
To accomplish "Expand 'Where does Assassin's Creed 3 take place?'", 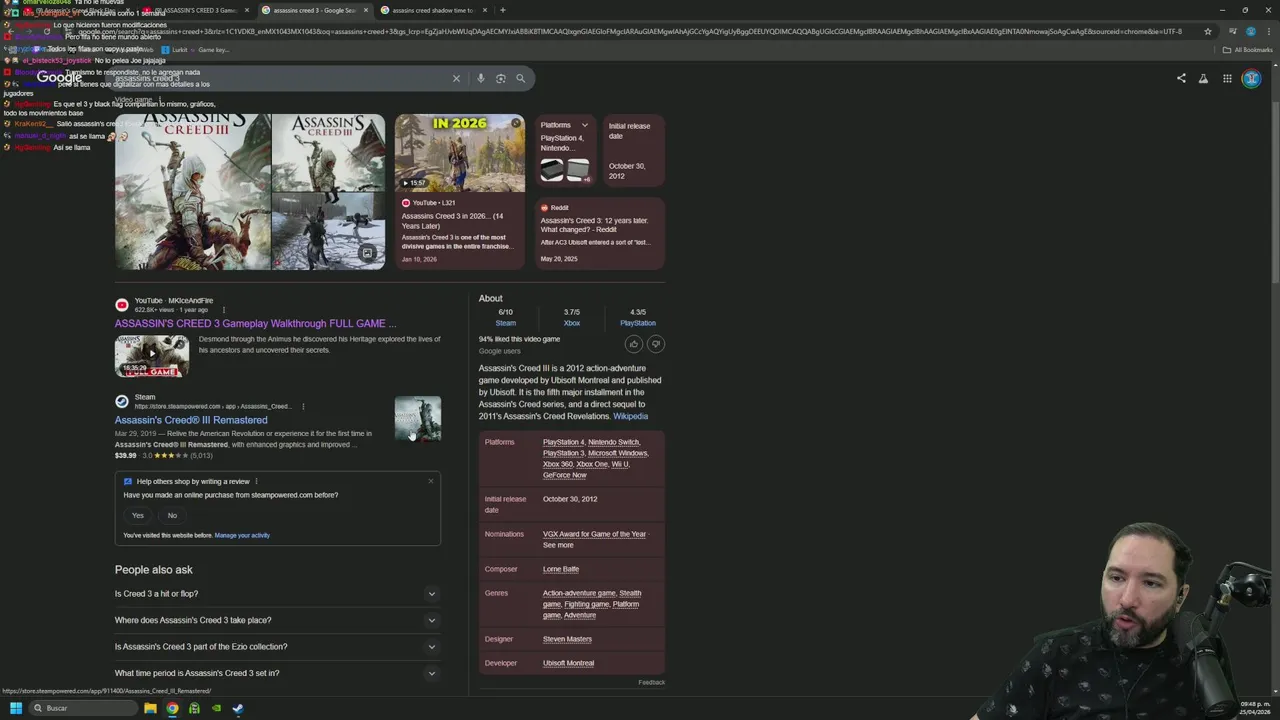I will pos(278,620).
